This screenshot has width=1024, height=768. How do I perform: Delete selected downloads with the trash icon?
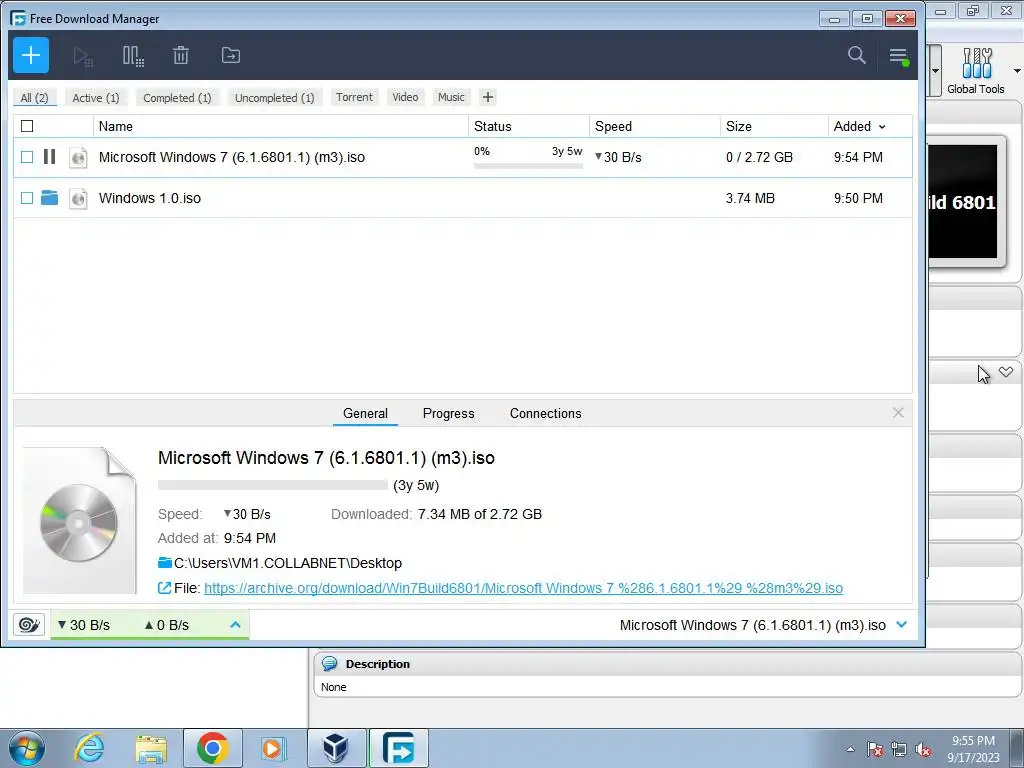point(181,56)
